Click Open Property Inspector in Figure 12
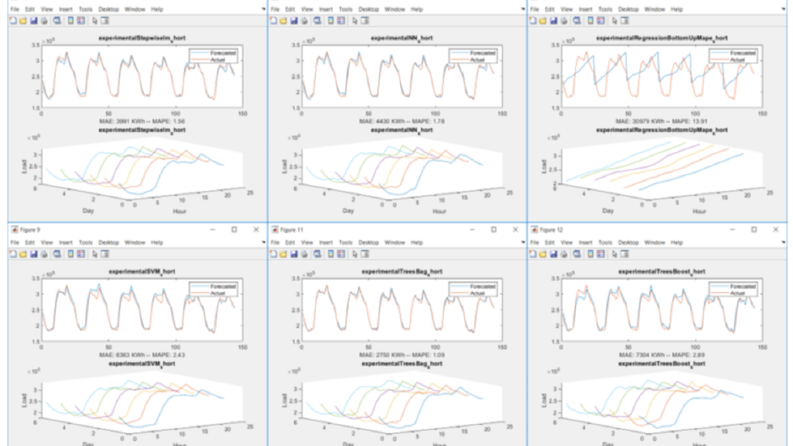The height and width of the screenshot is (446, 793). (625, 254)
